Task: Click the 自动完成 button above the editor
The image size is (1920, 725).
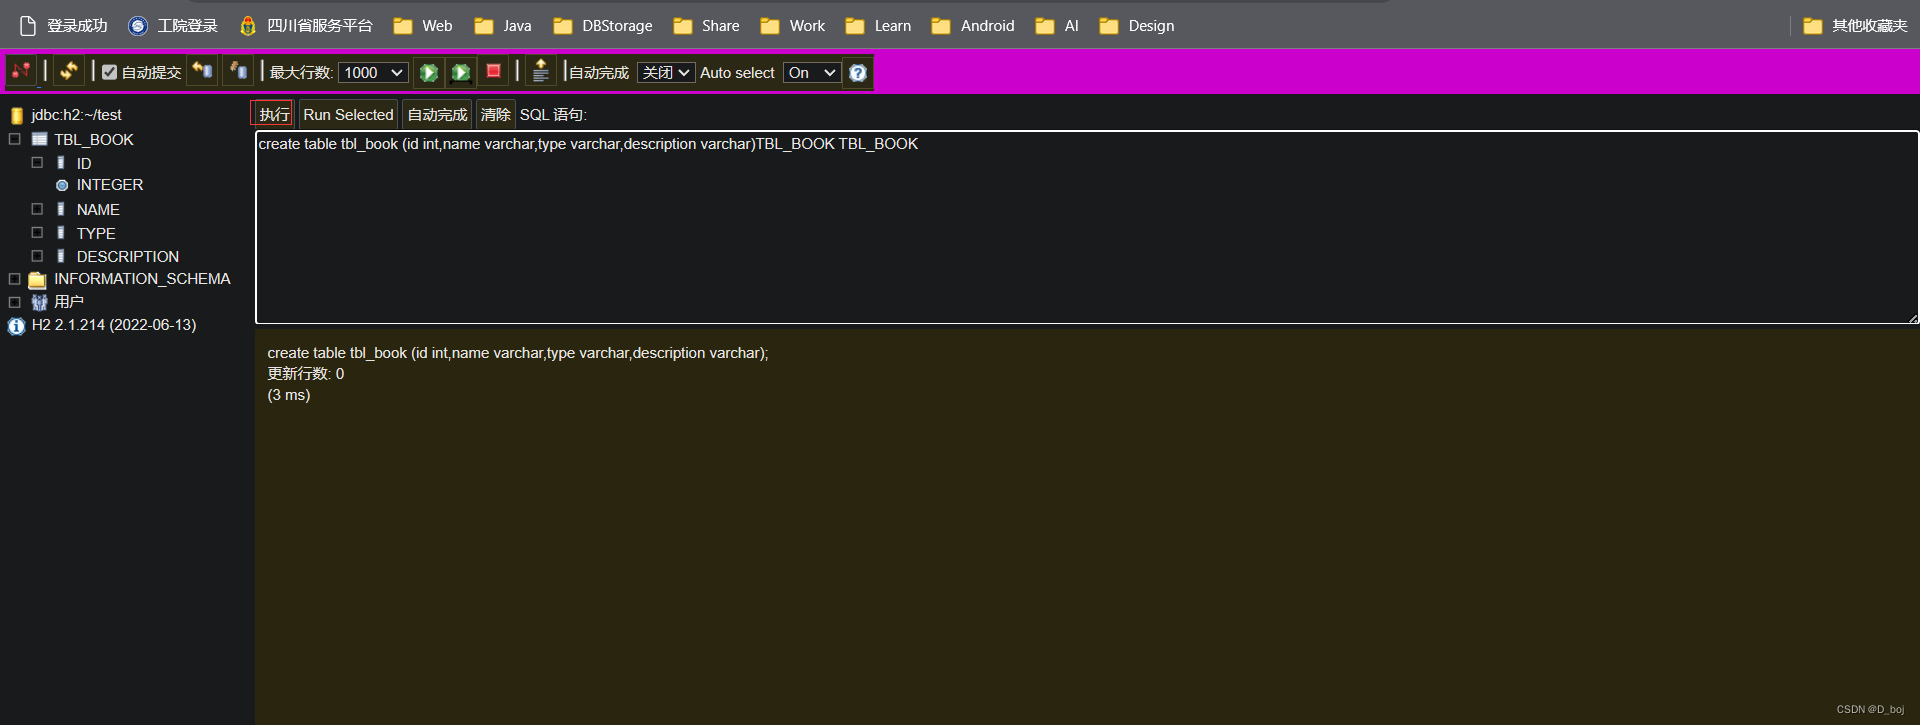Action: coord(437,114)
